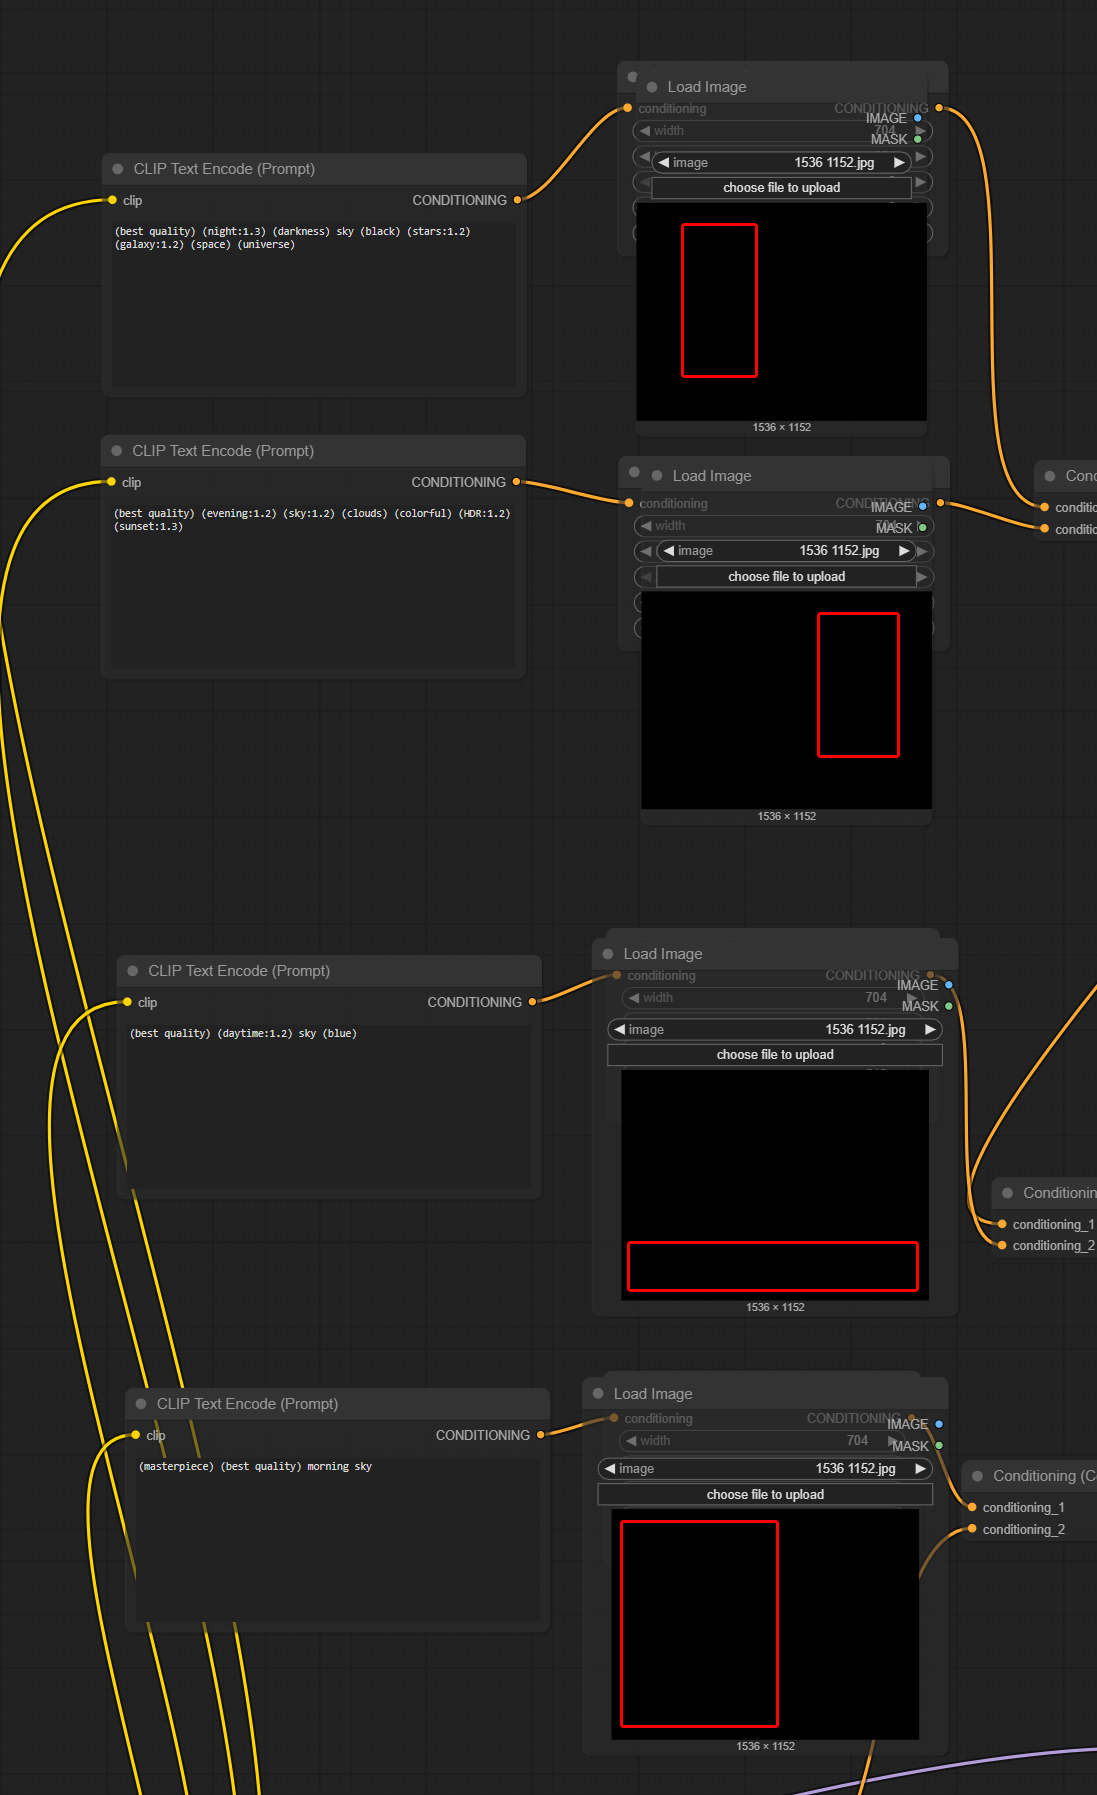Collapse the bottom-right Conditioning (C… node
Image resolution: width=1097 pixels, height=1795 pixels.
tap(978, 1476)
